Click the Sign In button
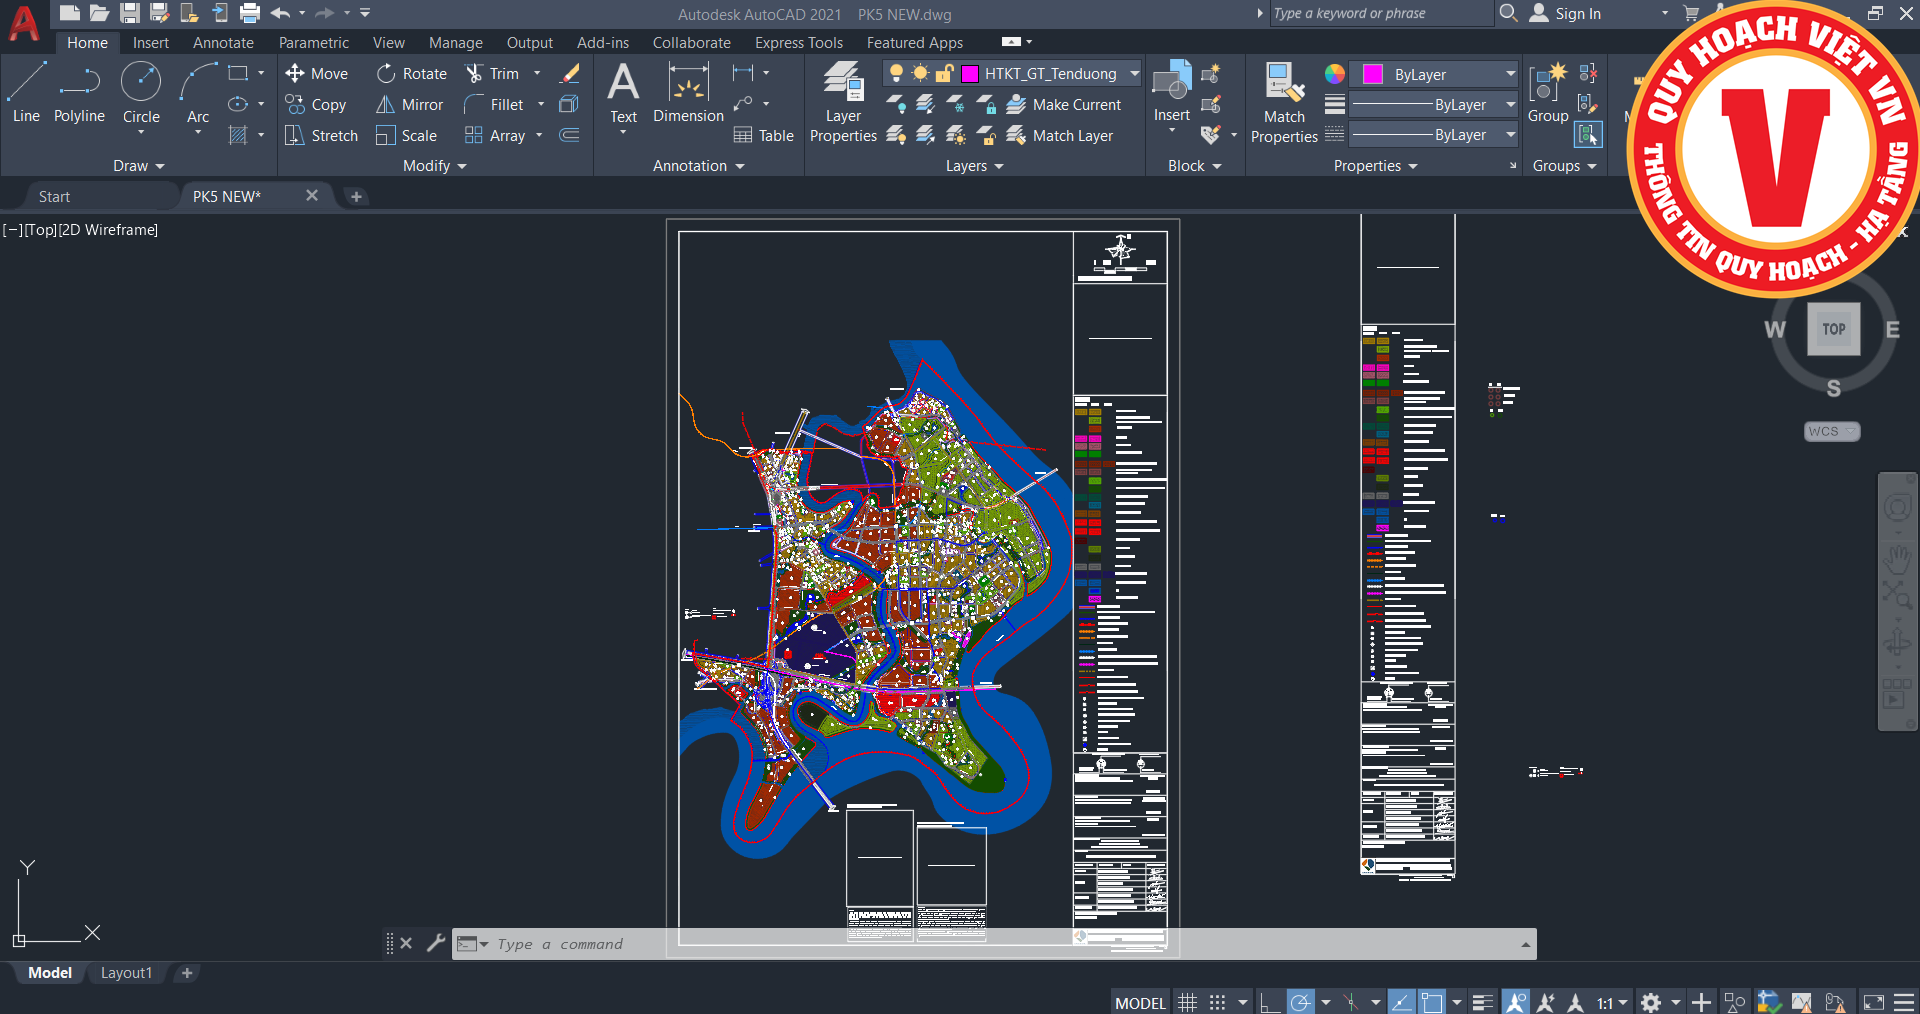1920x1014 pixels. point(1577,14)
